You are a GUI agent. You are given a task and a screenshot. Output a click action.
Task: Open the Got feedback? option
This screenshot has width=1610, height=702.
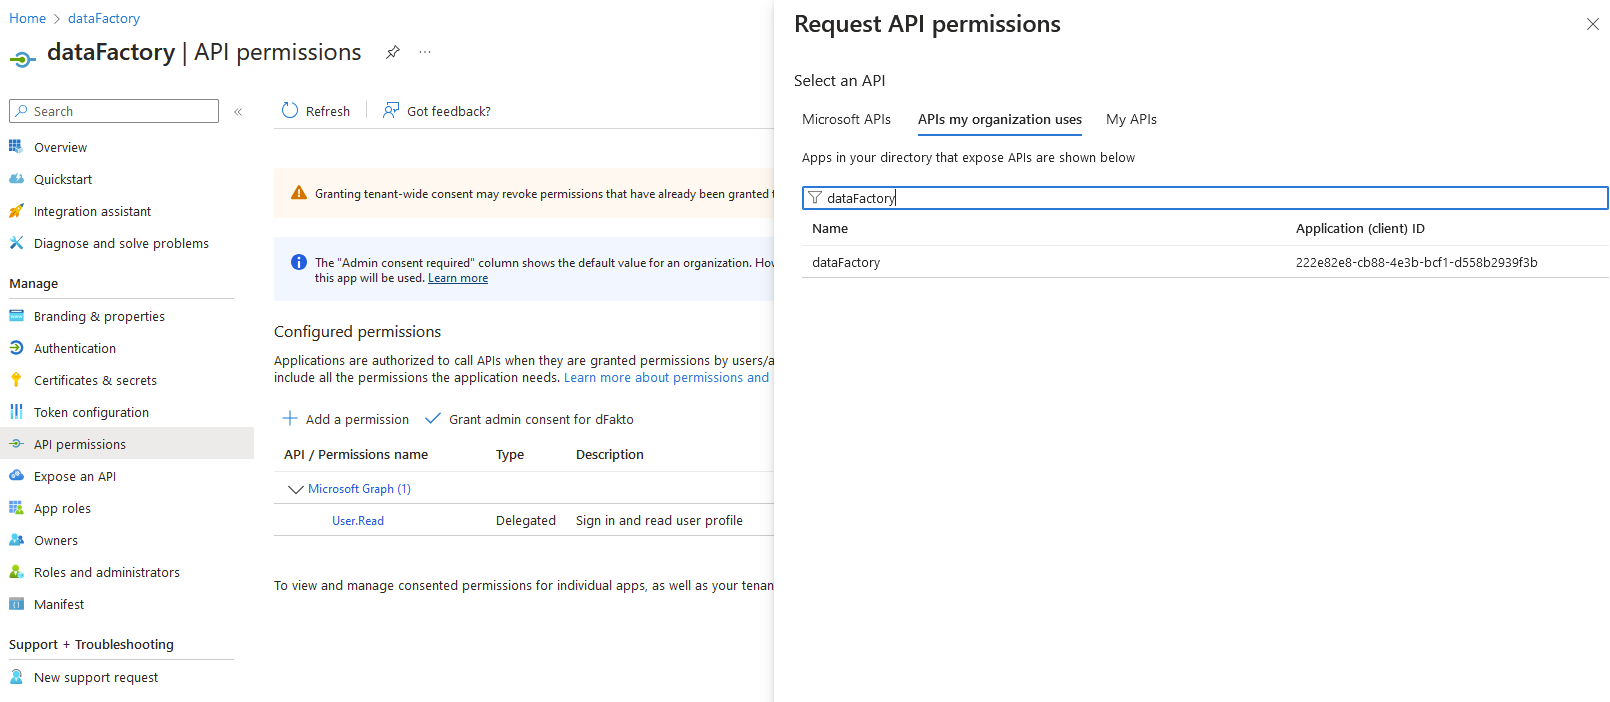(x=437, y=111)
